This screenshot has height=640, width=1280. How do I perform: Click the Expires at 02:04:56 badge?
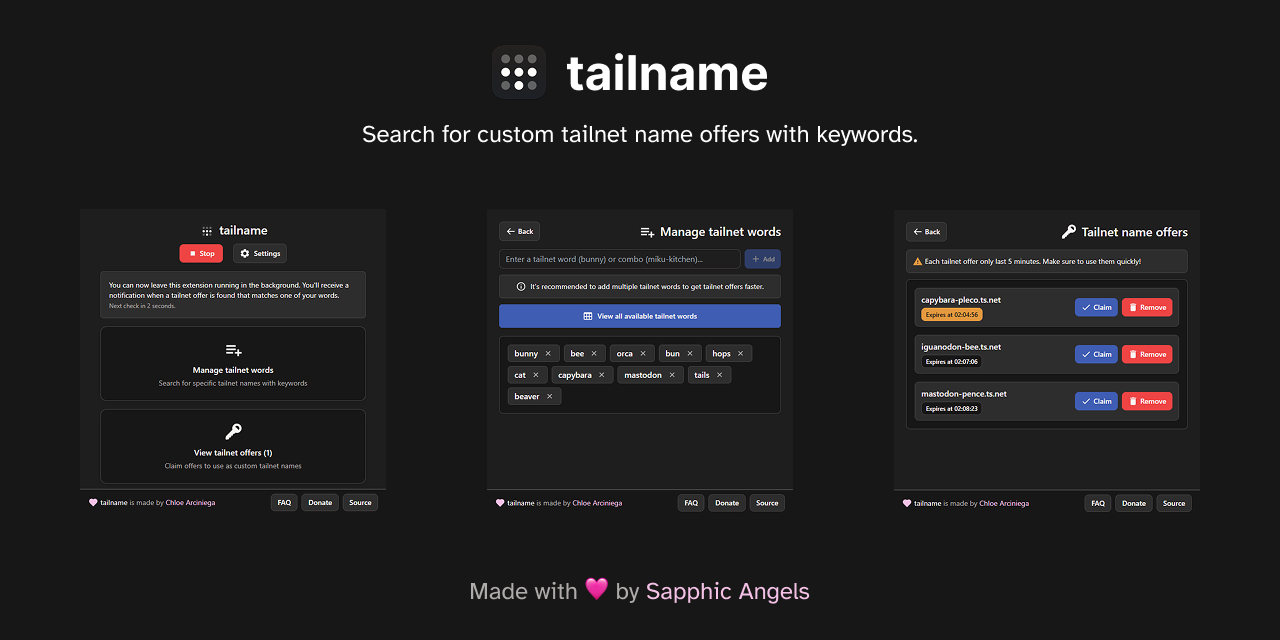(x=952, y=314)
